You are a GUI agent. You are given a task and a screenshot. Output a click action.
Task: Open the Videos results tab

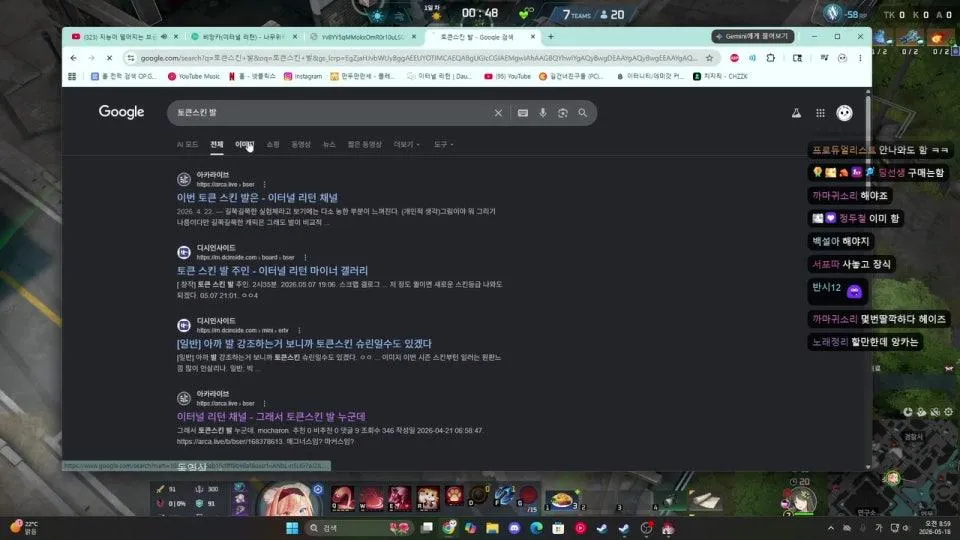(x=301, y=144)
